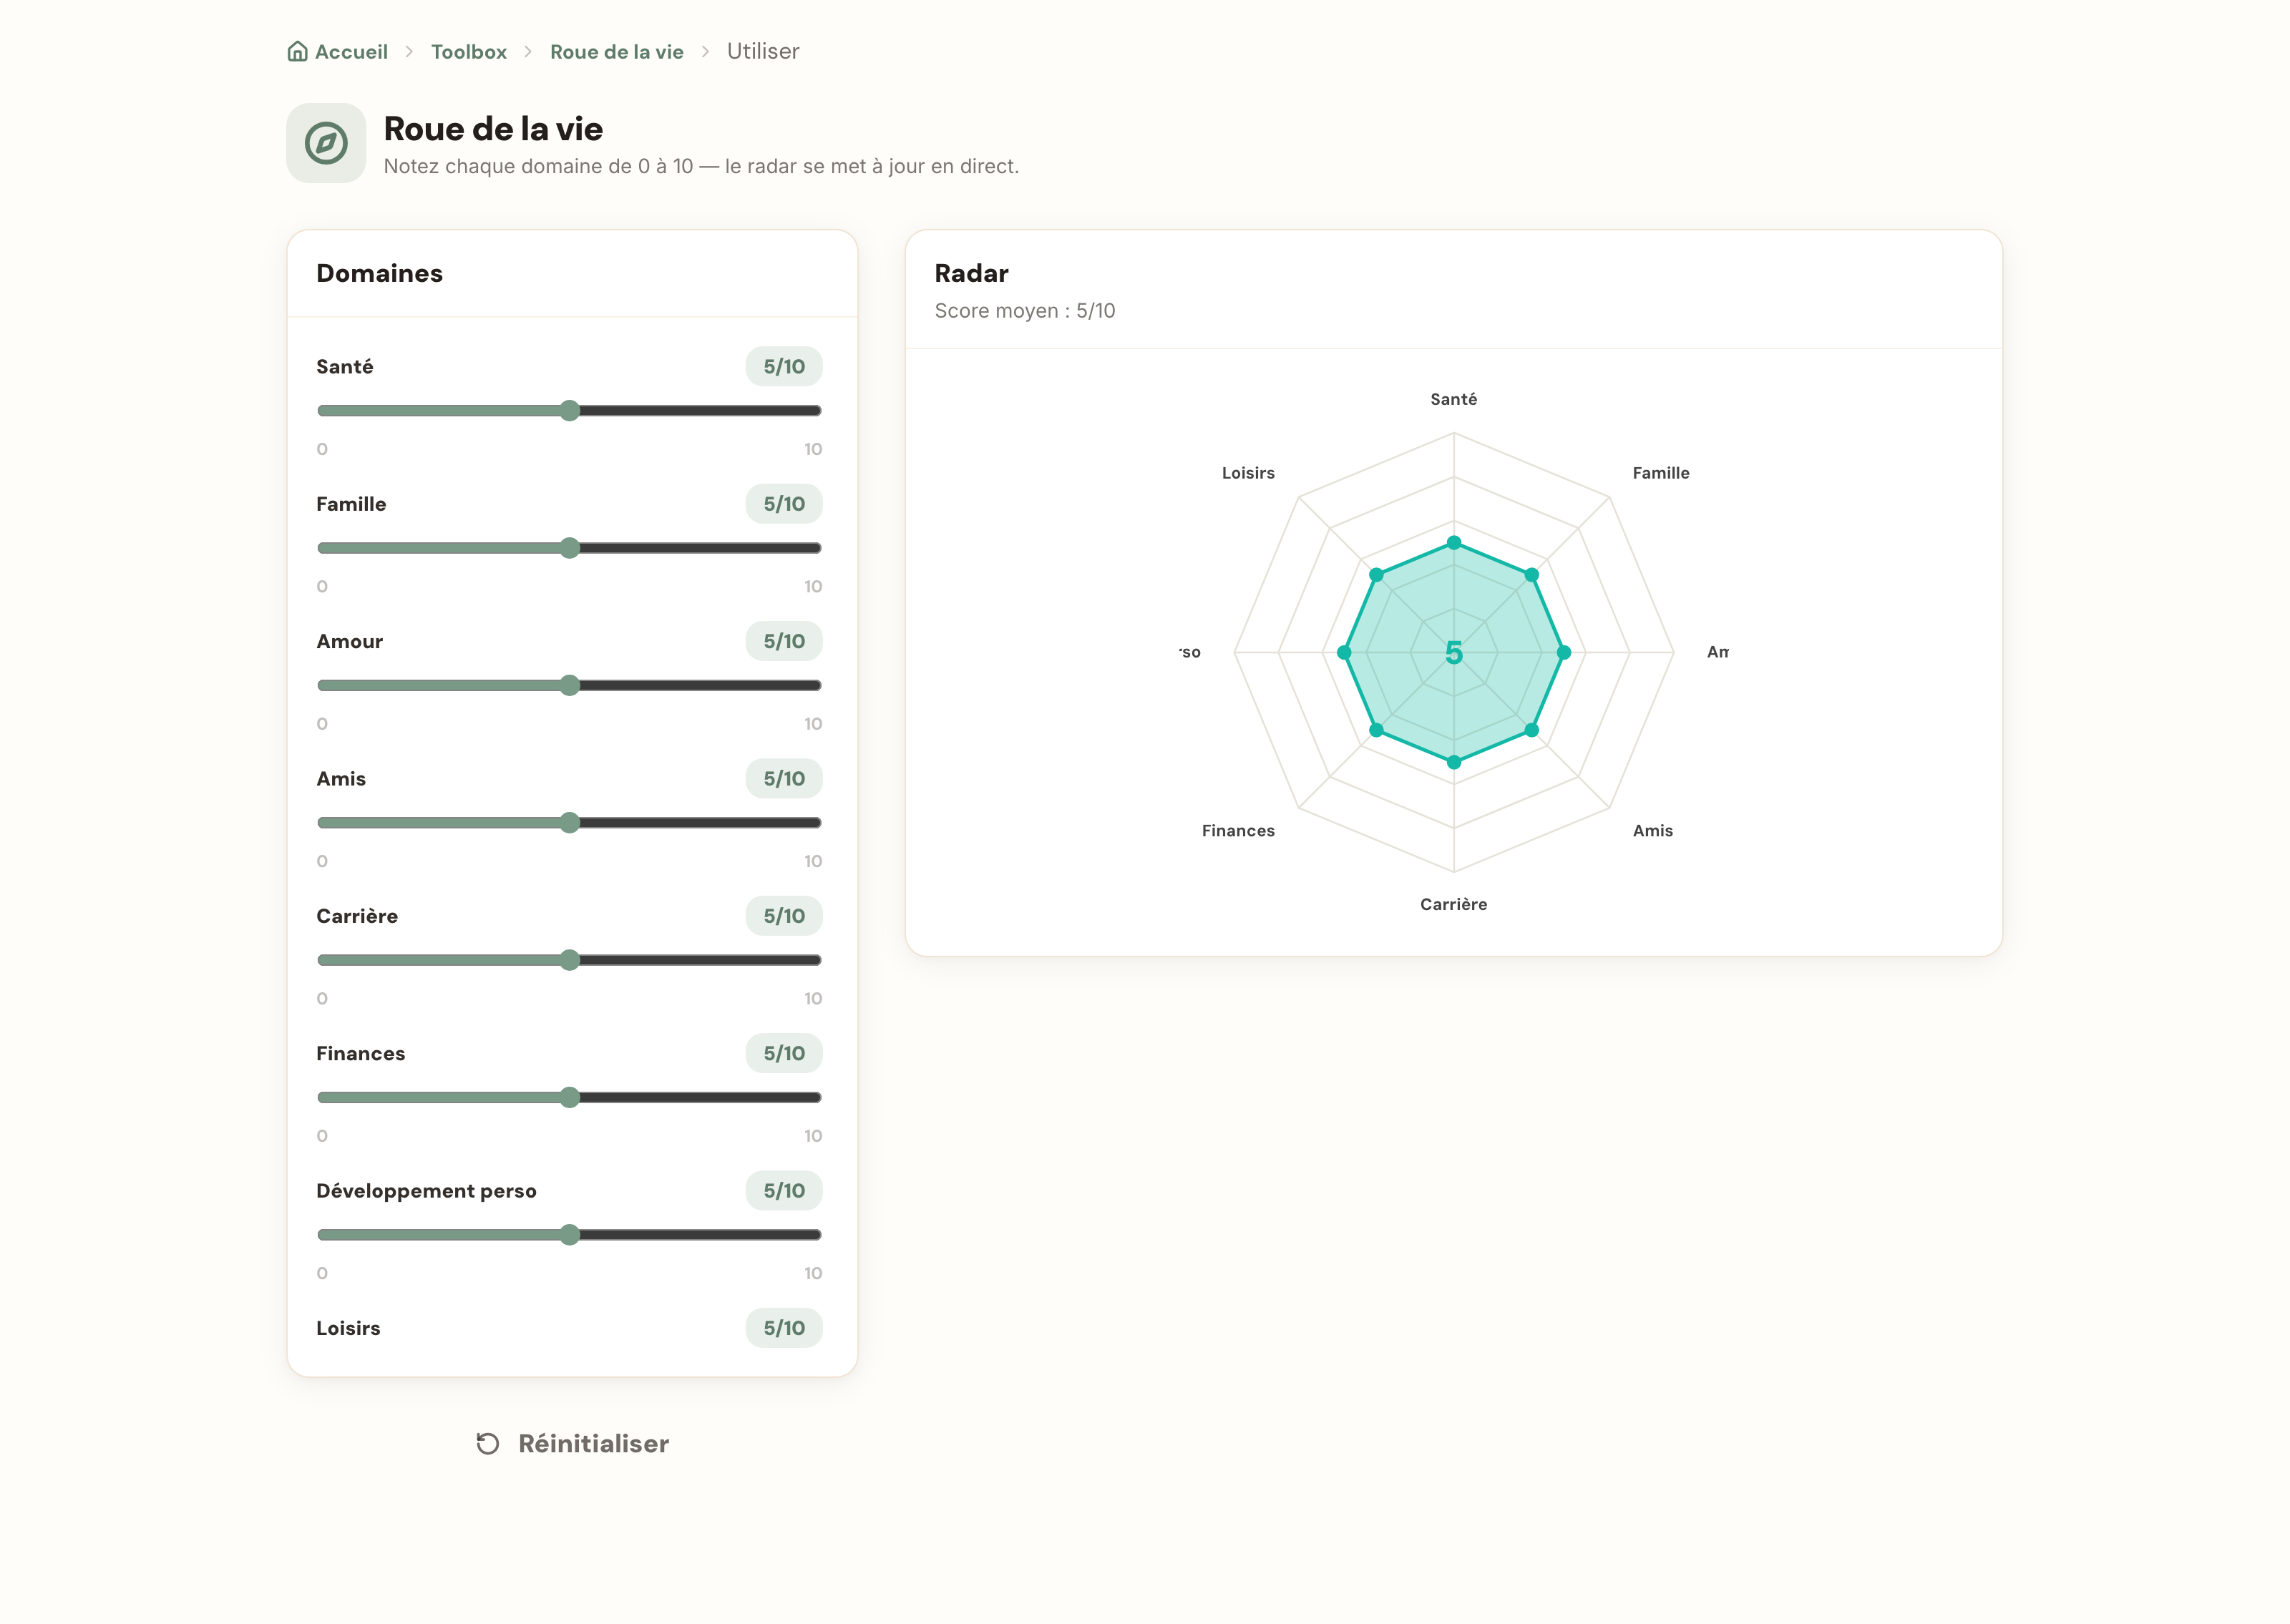Click the Réinitialiser button
Viewport: 2290px width, 1624px height.
pos(573,1443)
